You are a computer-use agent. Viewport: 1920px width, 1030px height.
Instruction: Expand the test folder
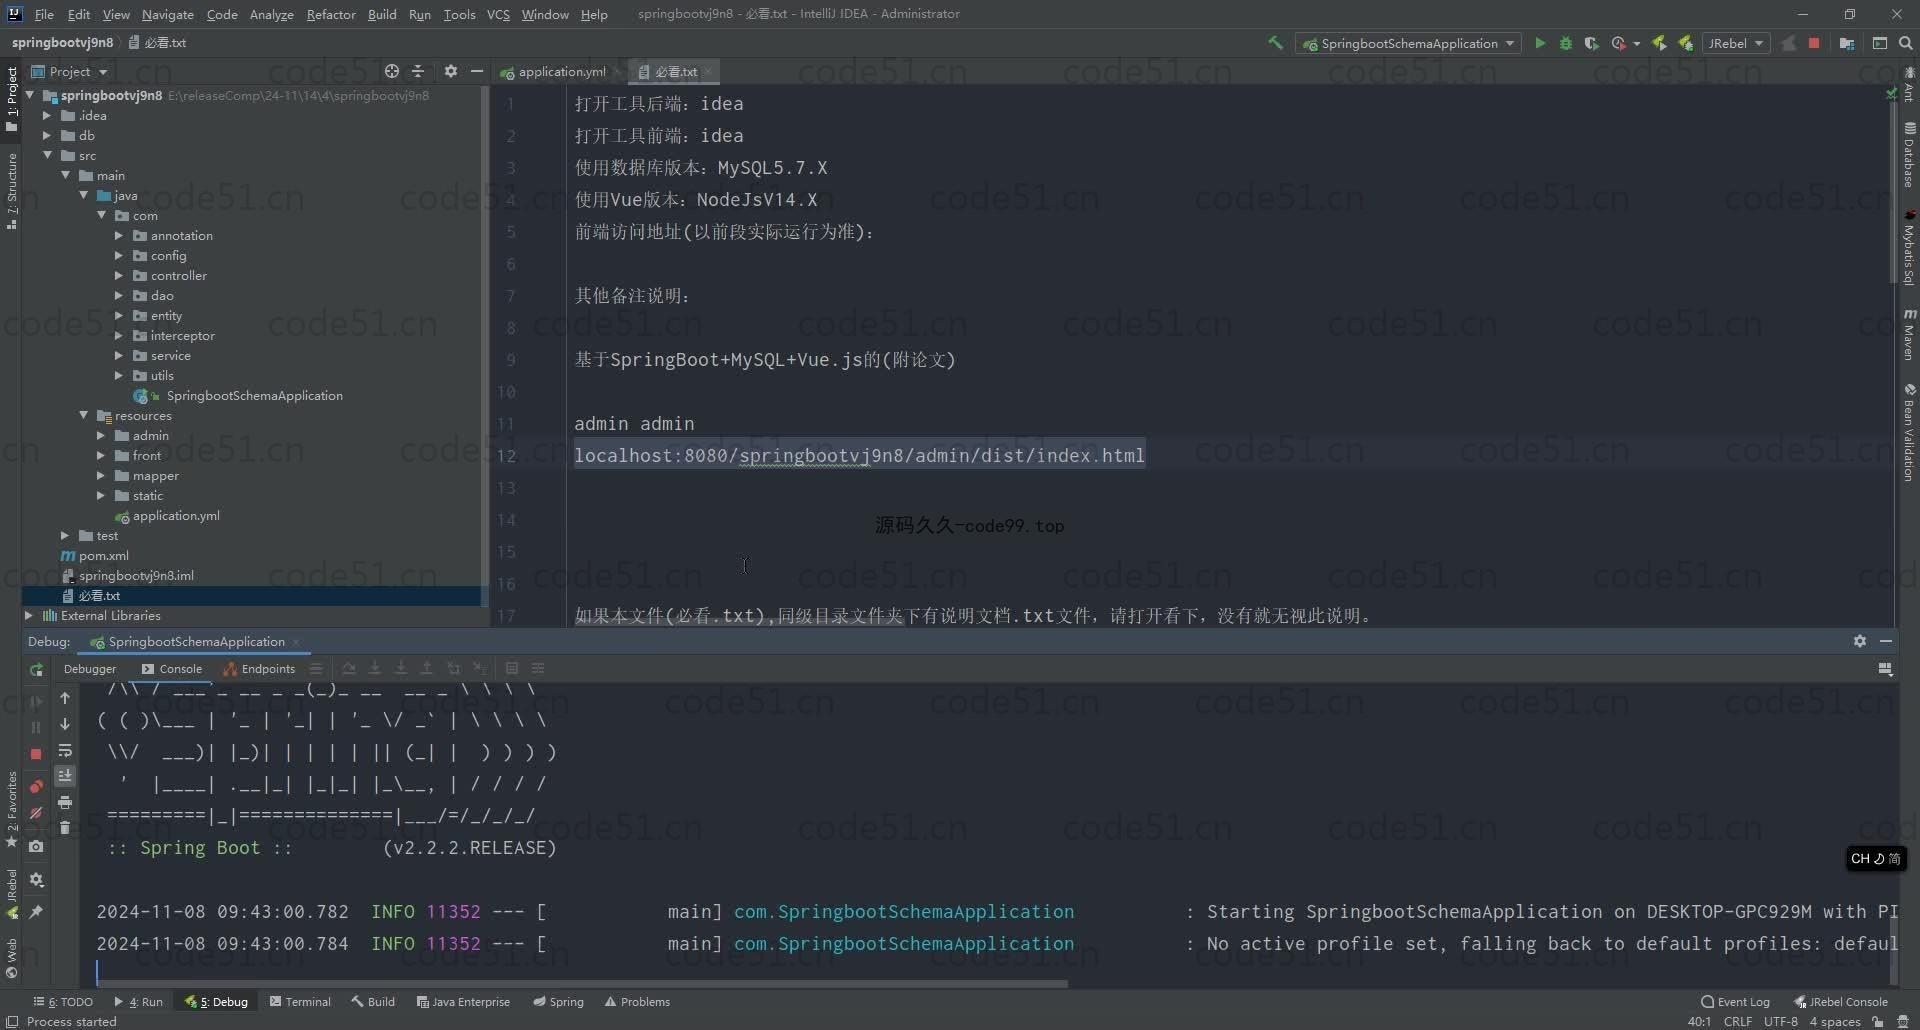pyautogui.click(x=65, y=536)
